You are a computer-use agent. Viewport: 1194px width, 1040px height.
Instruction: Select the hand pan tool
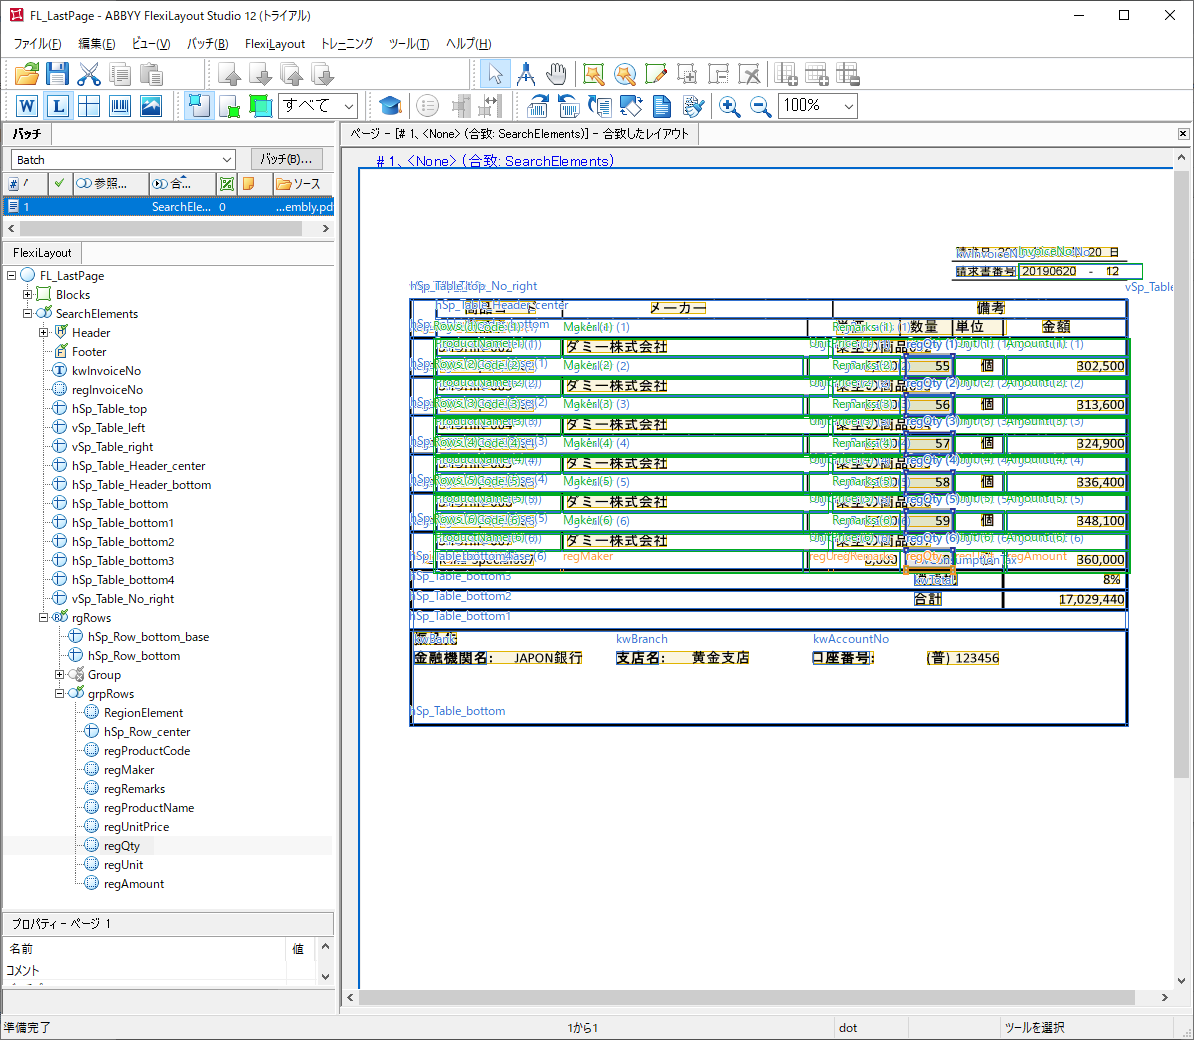[557, 74]
